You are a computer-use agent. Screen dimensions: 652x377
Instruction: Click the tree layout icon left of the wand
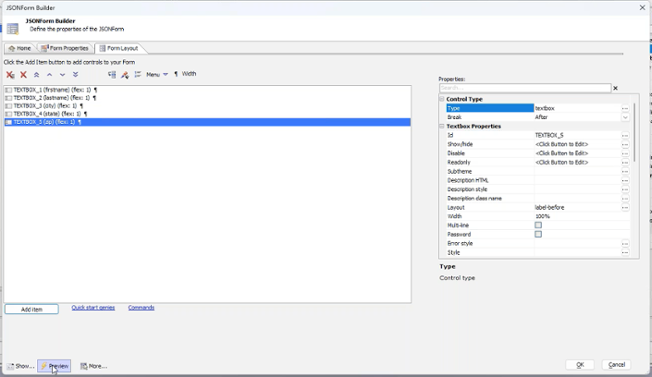[112, 74]
